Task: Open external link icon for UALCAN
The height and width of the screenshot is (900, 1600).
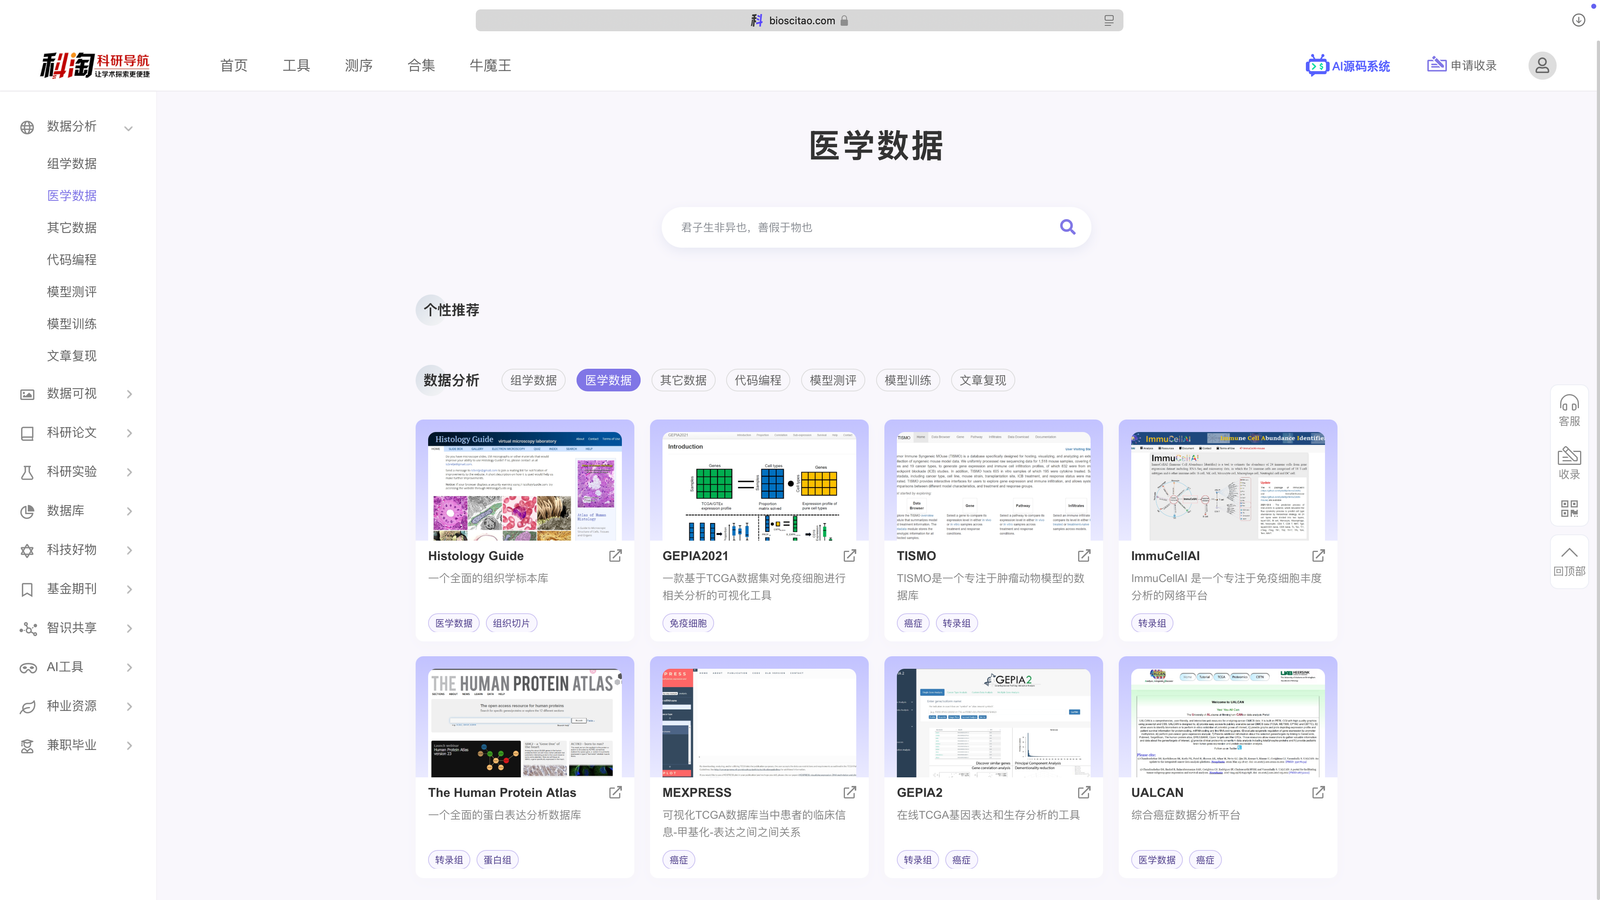Action: pos(1318,793)
